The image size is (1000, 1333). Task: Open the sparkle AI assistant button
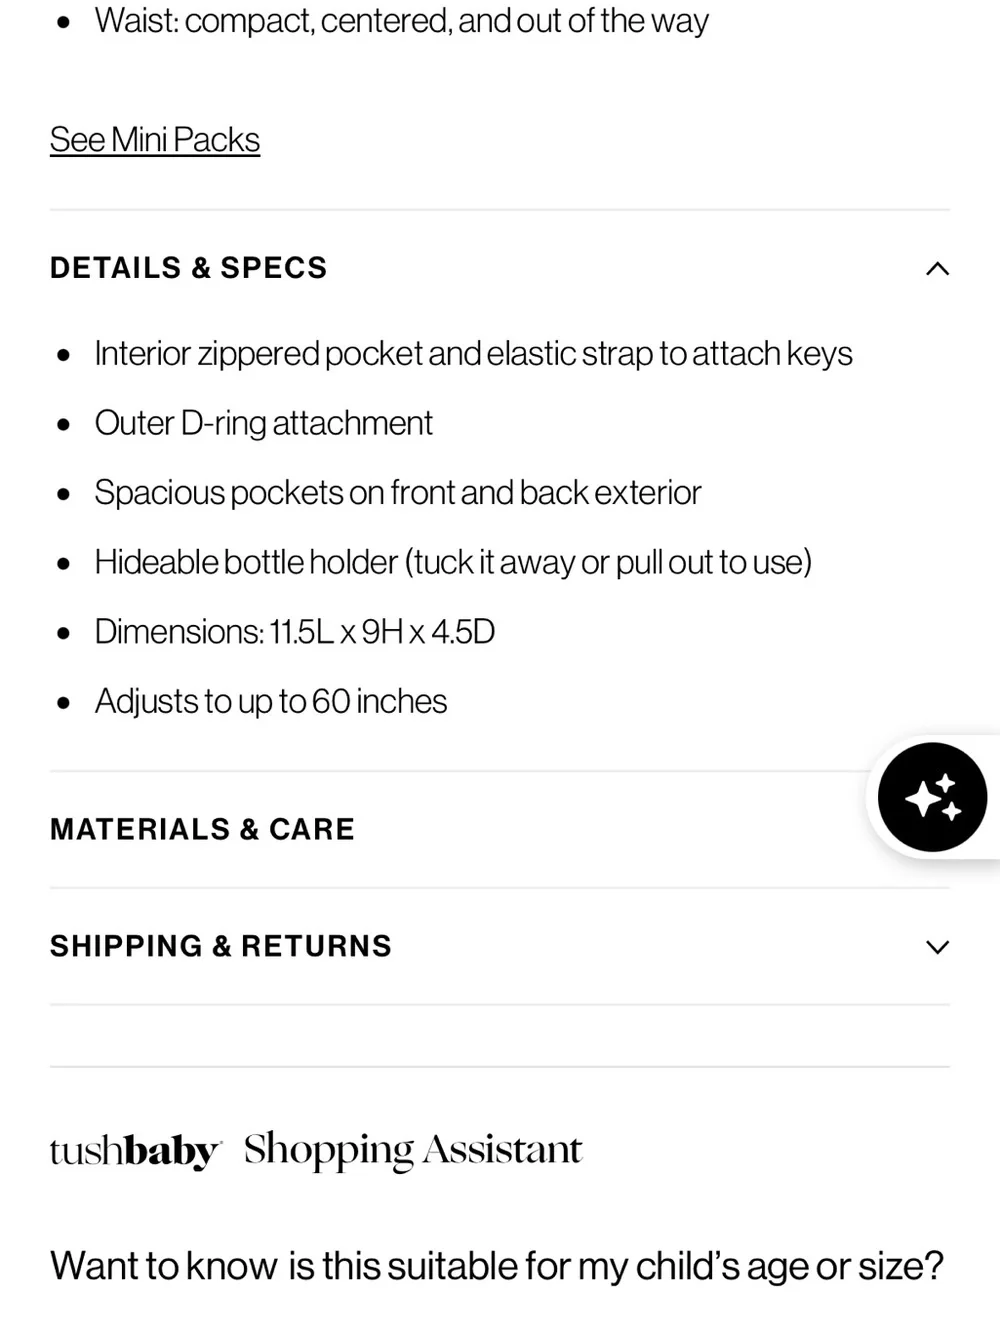(x=932, y=797)
